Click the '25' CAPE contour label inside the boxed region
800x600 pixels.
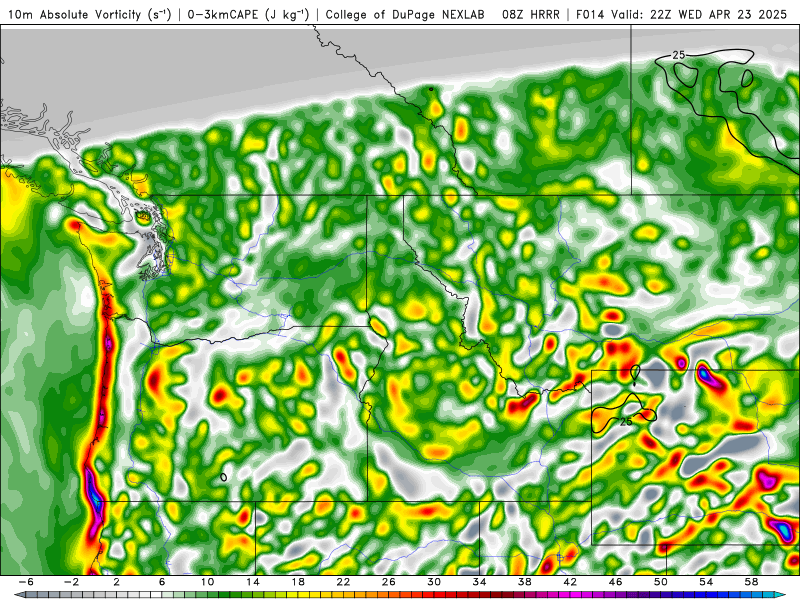626,421
